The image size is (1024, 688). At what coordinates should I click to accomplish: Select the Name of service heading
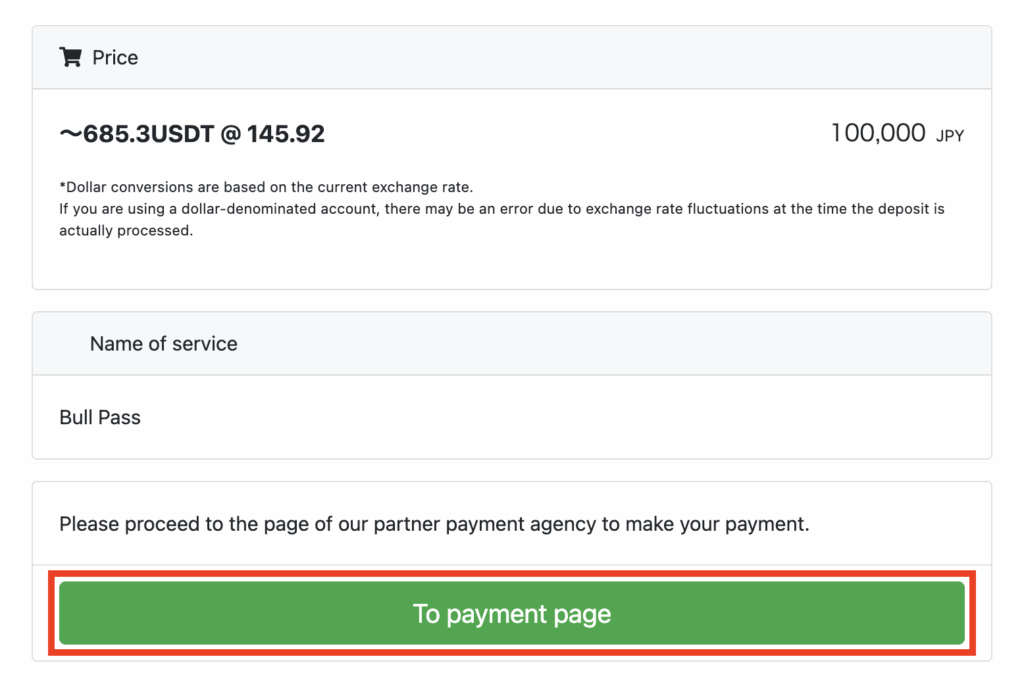[x=163, y=343]
